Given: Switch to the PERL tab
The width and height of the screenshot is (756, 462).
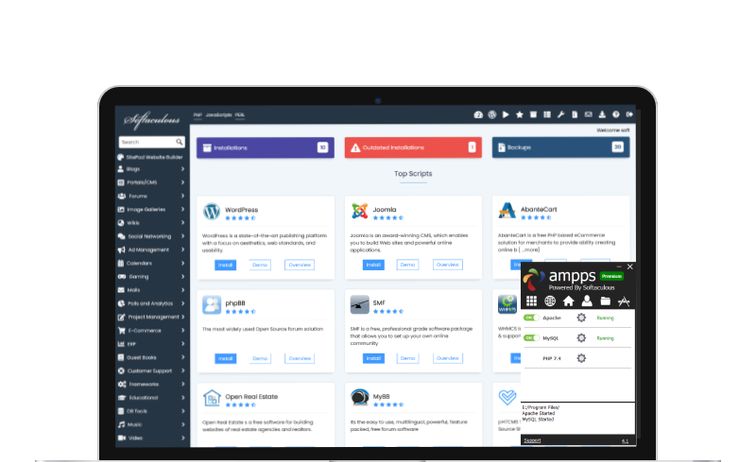Looking at the screenshot, I should click(x=240, y=115).
